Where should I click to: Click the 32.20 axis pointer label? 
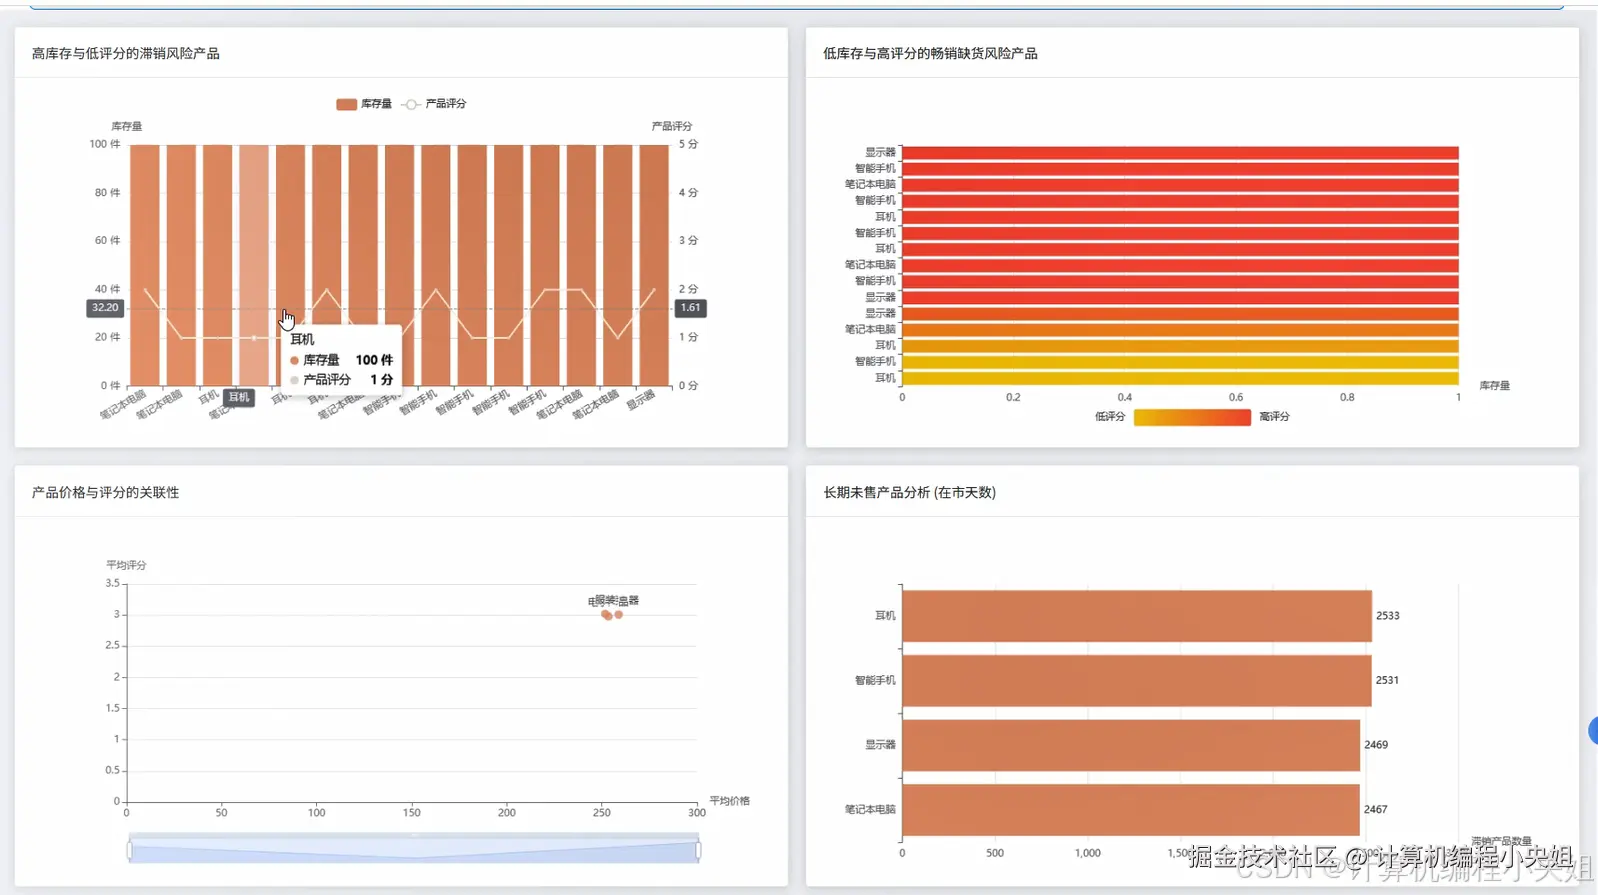[x=105, y=308]
